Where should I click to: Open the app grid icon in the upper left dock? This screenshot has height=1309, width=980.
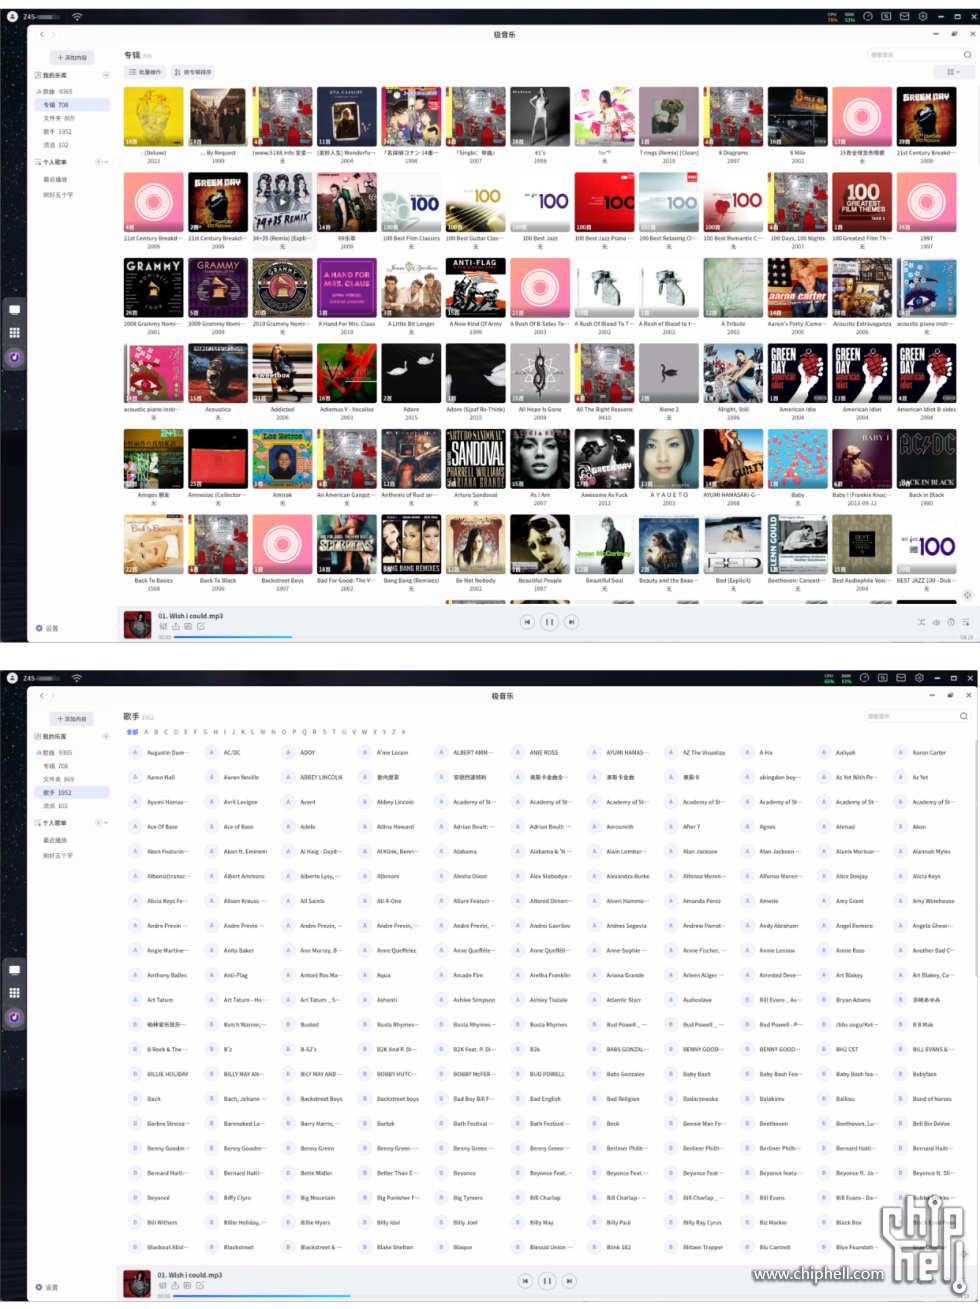(14, 333)
